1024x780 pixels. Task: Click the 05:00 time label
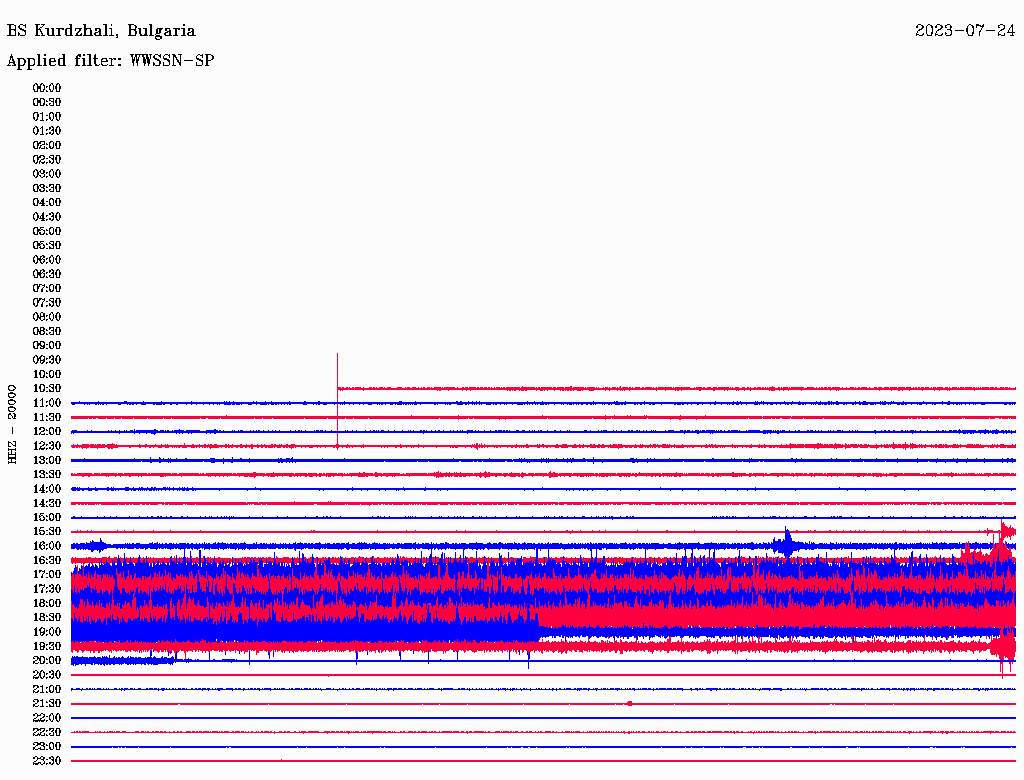click(47, 231)
